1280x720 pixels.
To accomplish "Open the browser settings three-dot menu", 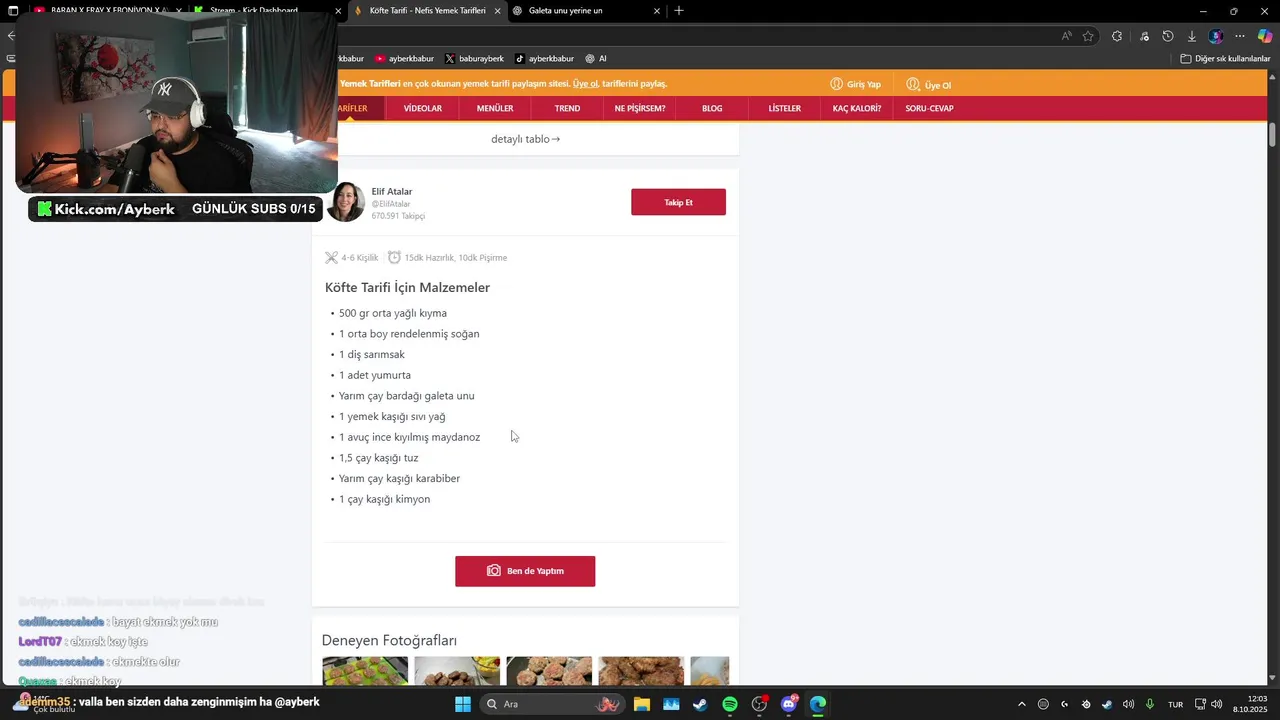I will pyautogui.click(x=1240, y=36).
